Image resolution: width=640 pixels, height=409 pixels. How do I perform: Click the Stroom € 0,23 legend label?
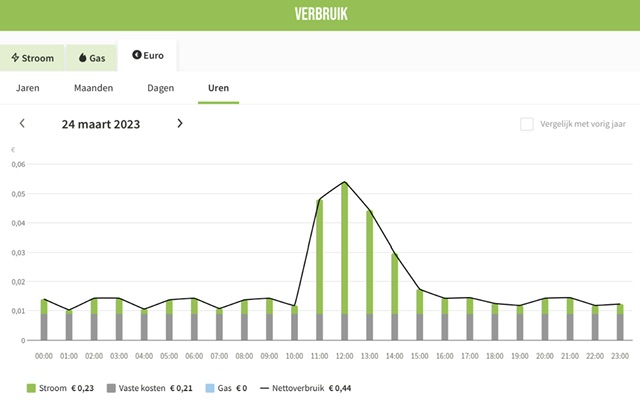pyautogui.click(x=66, y=388)
